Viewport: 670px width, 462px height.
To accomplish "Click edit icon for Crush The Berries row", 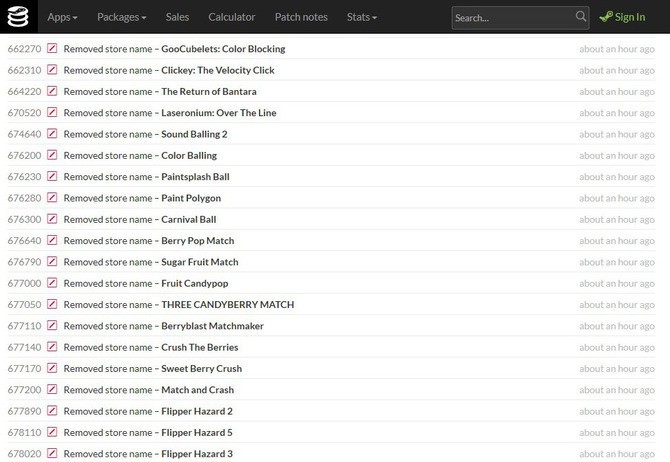I will [52, 347].
